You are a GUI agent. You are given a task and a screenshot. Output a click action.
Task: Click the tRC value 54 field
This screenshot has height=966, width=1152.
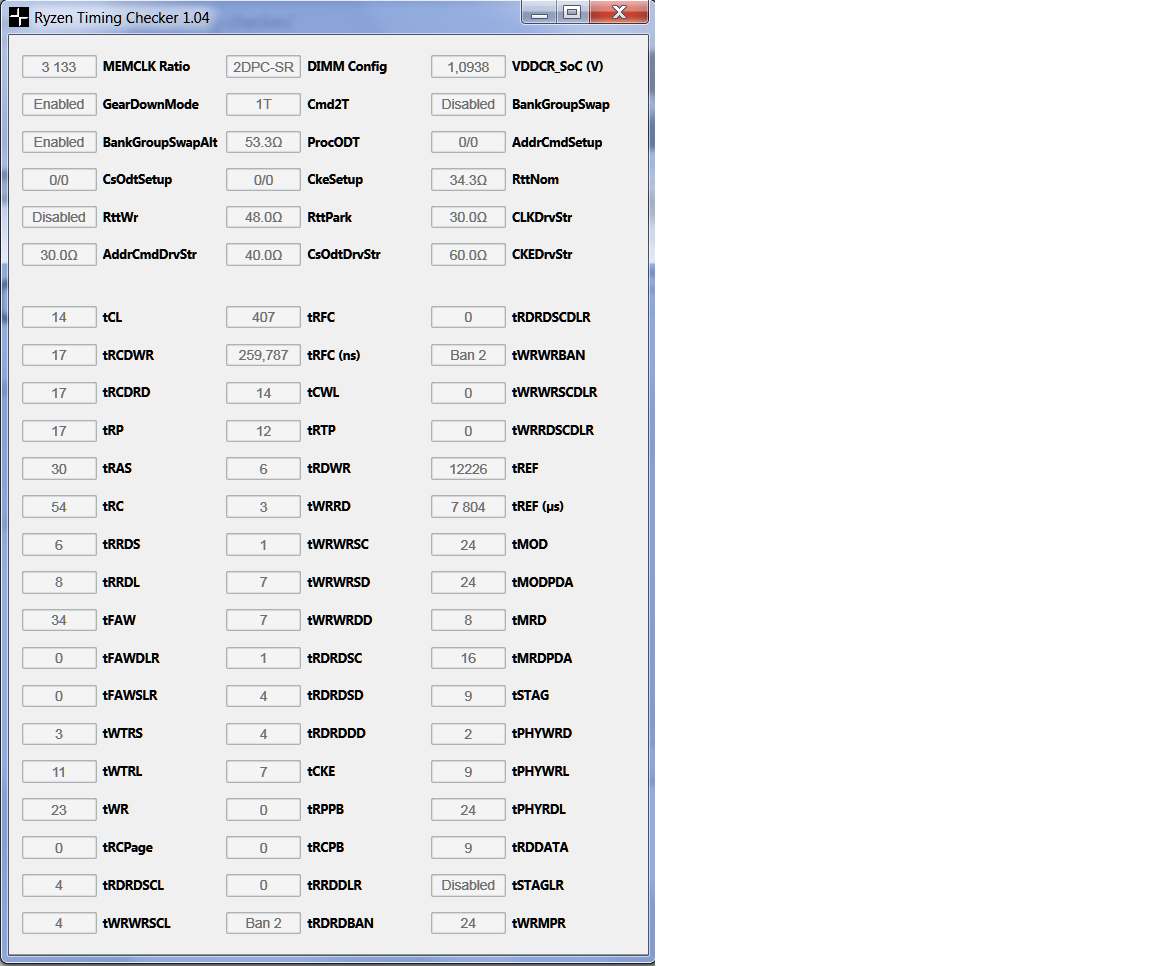pos(59,507)
